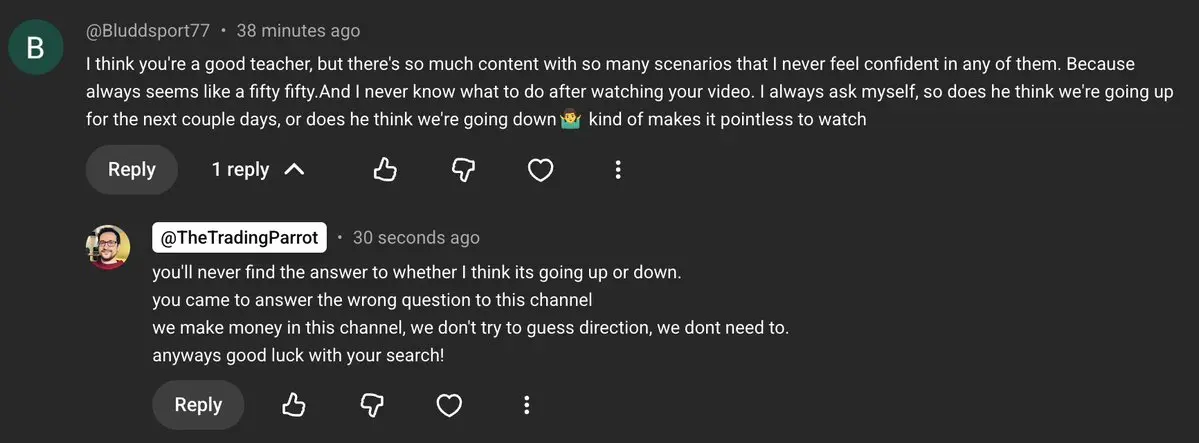The width and height of the screenshot is (1199, 443).
Task: Click the green B profile avatar
Action: pos(35,47)
